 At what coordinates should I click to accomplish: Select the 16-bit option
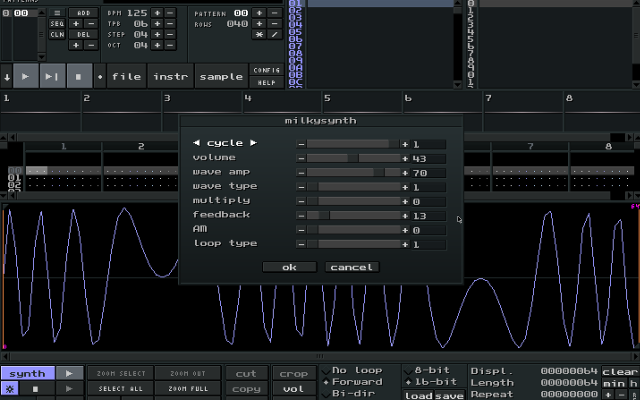point(432,382)
